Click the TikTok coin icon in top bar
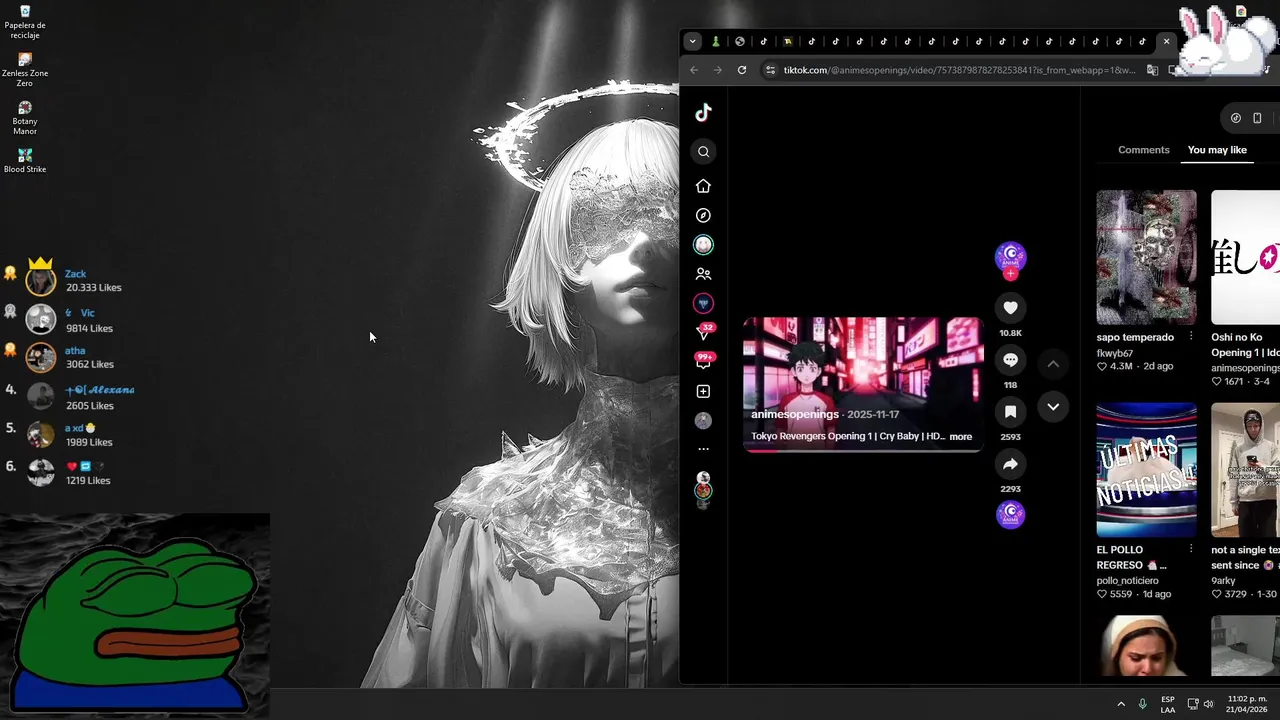The image size is (1280, 720). tap(1236, 118)
